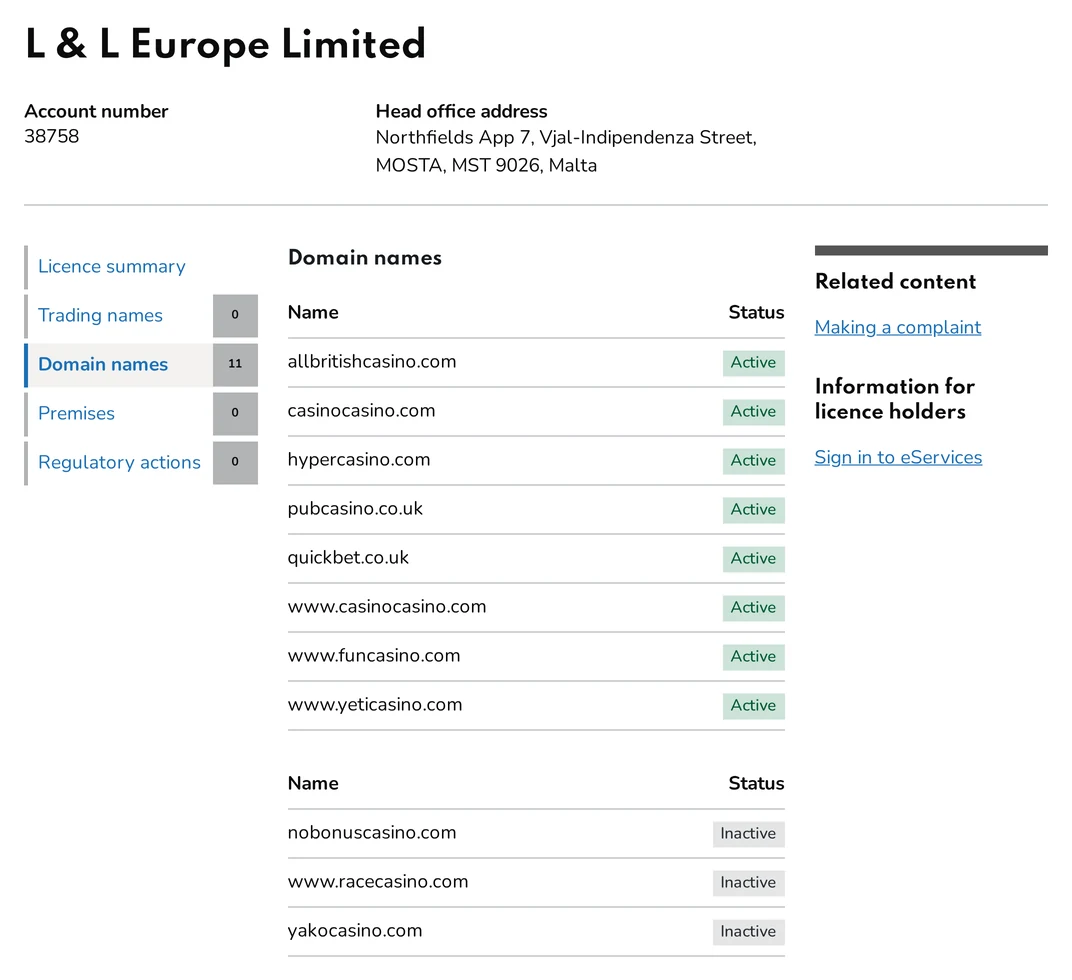Click the Making a complaint link
1072x980 pixels.
point(898,328)
